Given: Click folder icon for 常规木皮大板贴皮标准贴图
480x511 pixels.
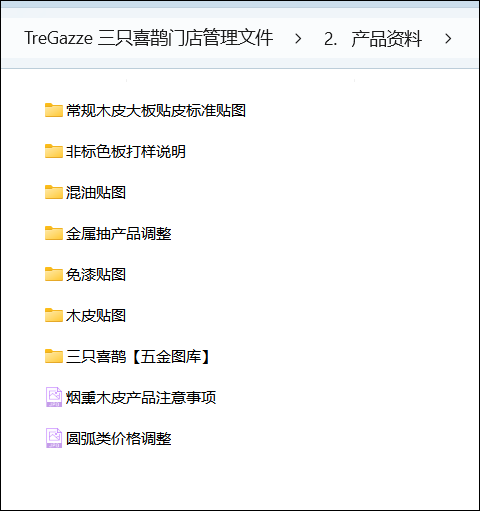Looking at the screenshot, I should [54, 110].
